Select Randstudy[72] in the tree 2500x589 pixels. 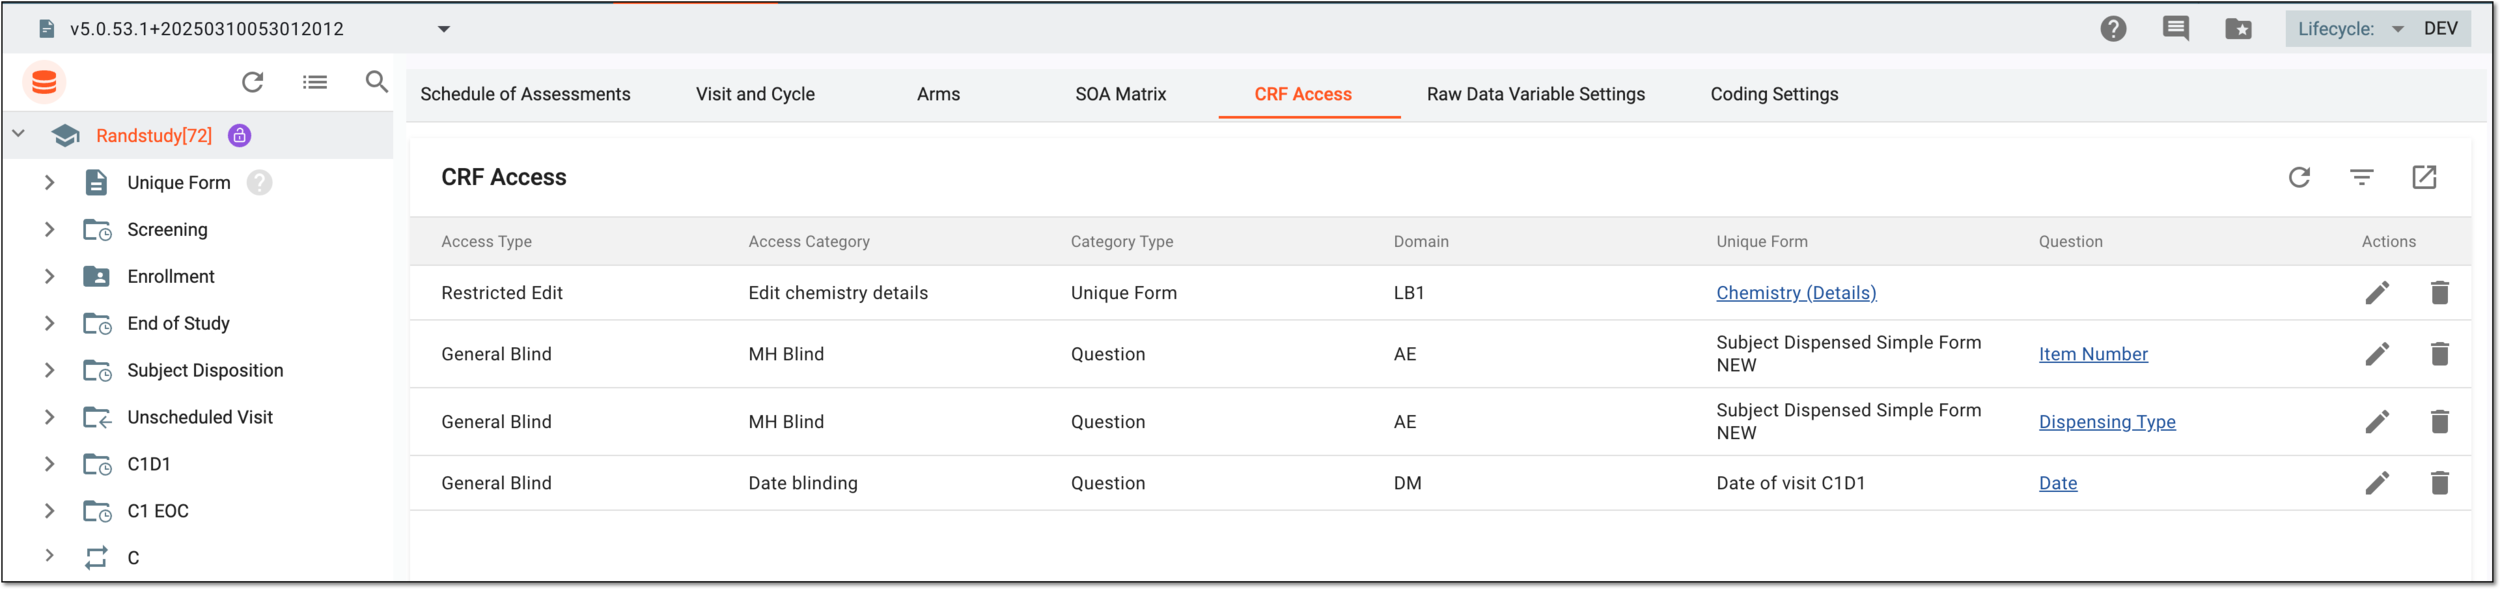pyautogui.click(x=154, y=136)
